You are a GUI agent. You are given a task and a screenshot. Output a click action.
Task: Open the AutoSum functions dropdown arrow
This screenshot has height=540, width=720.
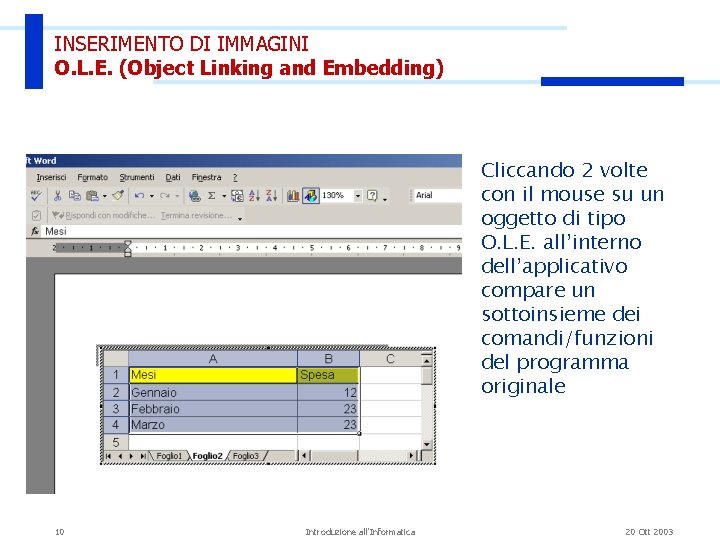(224, 196)
